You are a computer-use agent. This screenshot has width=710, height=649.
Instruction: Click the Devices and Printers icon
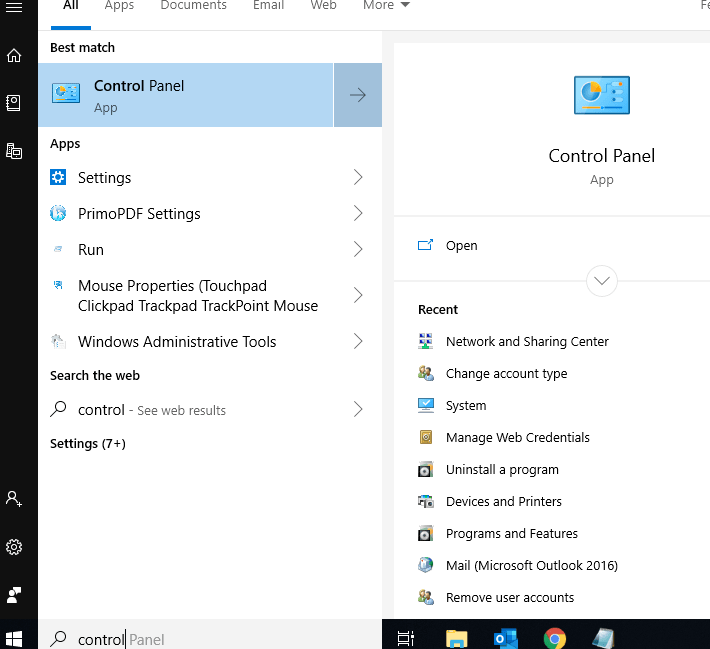pyautogui.click(x=426, y=501)
